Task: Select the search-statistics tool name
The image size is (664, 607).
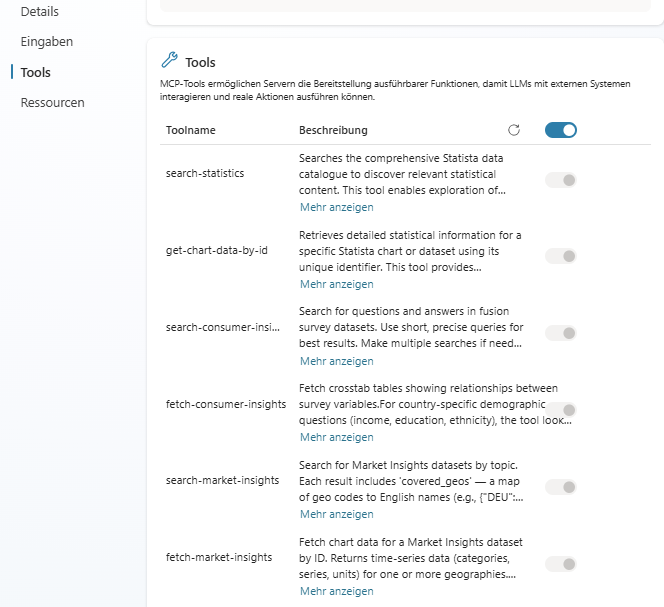Action: (x=205, y=173)
